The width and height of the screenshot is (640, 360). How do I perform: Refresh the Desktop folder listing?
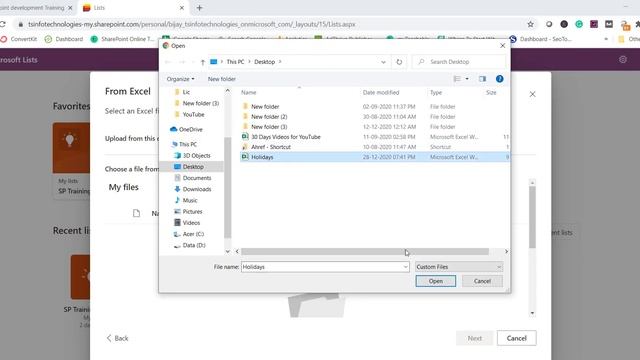click(x=399, y=62)
